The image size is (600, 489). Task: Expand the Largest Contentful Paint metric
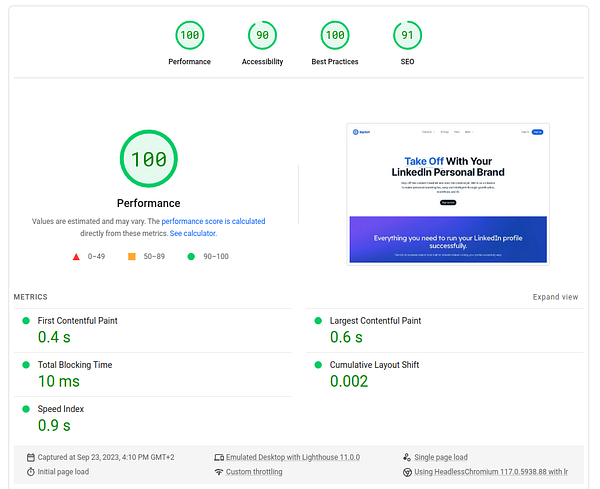375,321
